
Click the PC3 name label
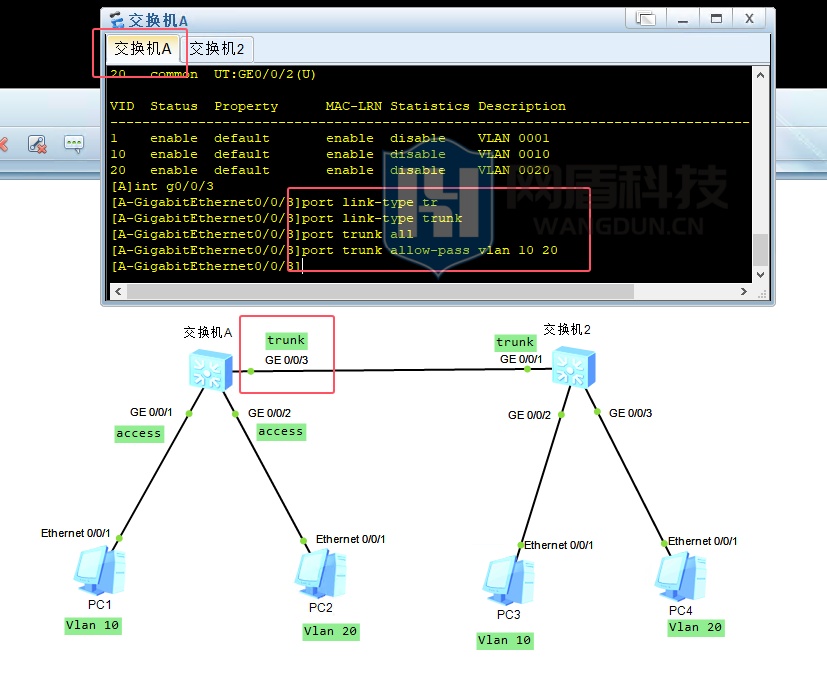pyautogui.click(x=509, y=615)
